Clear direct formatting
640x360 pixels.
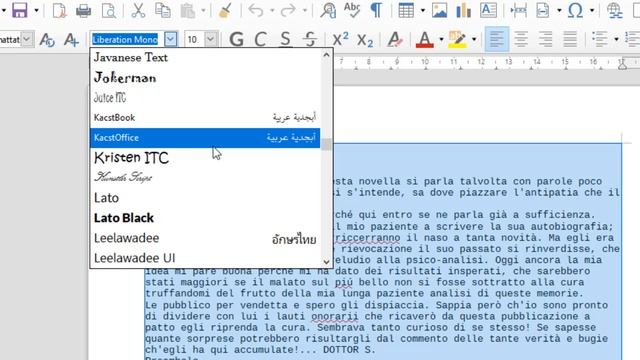pos(395,40)
